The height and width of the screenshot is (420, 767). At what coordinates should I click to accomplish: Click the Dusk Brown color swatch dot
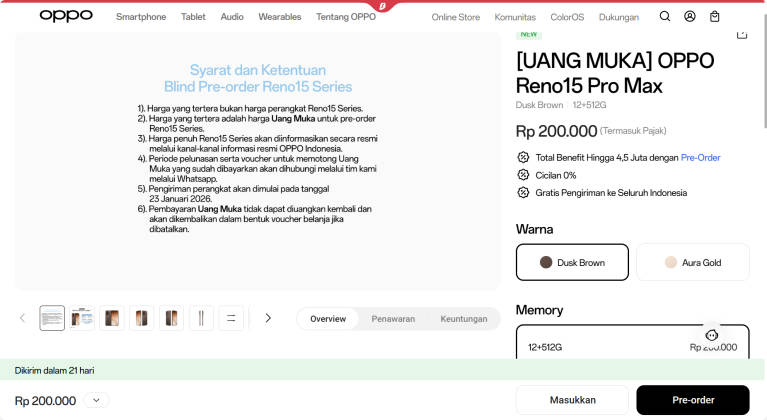546,262
